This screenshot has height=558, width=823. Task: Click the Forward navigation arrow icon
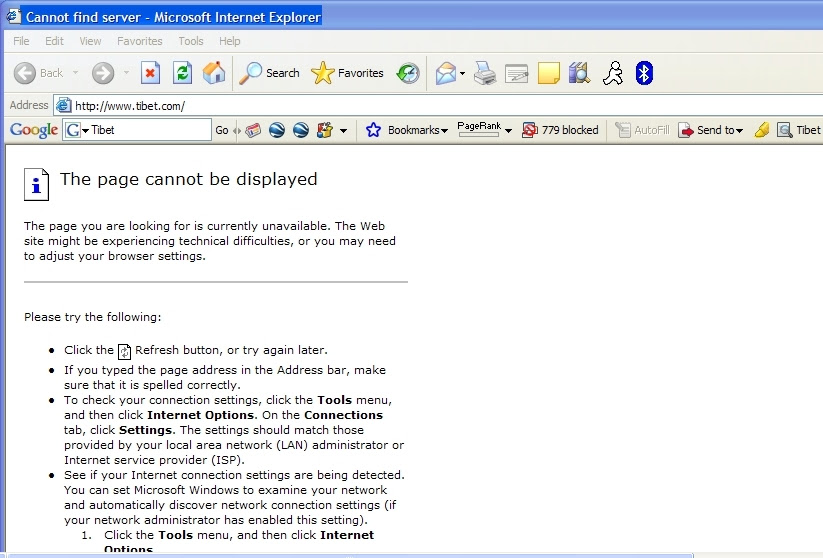coord(103,73)
